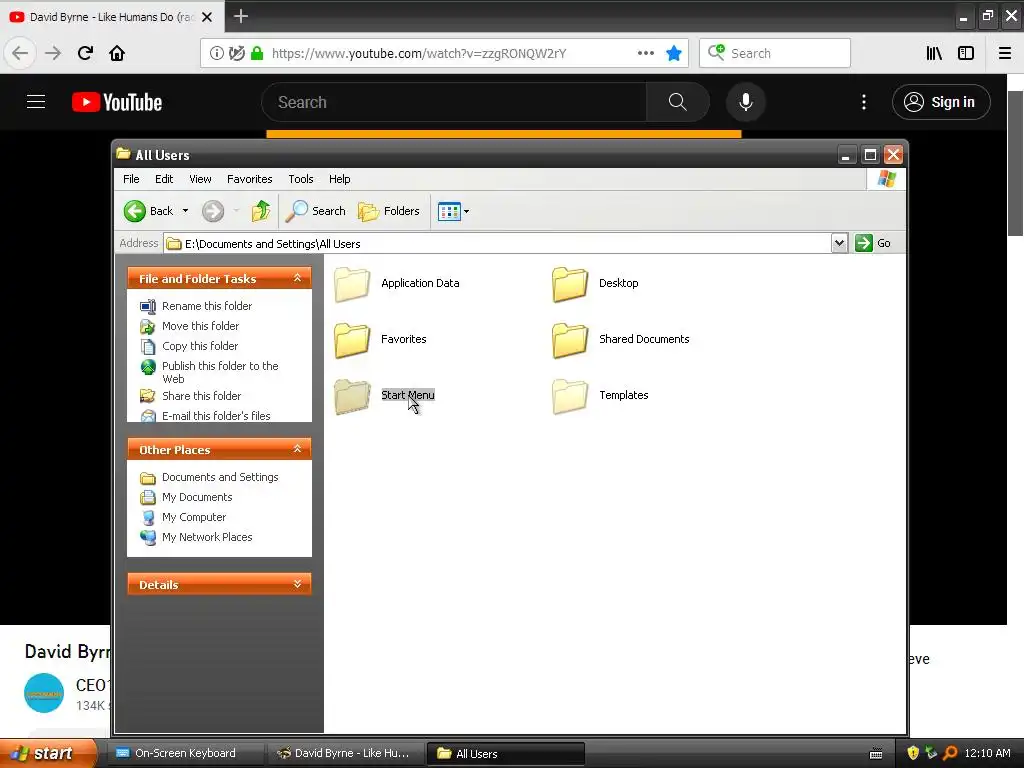Click the bookmark star in URL bar
This screenshot has height=768, width=1024.
click(x=674, y=53)
